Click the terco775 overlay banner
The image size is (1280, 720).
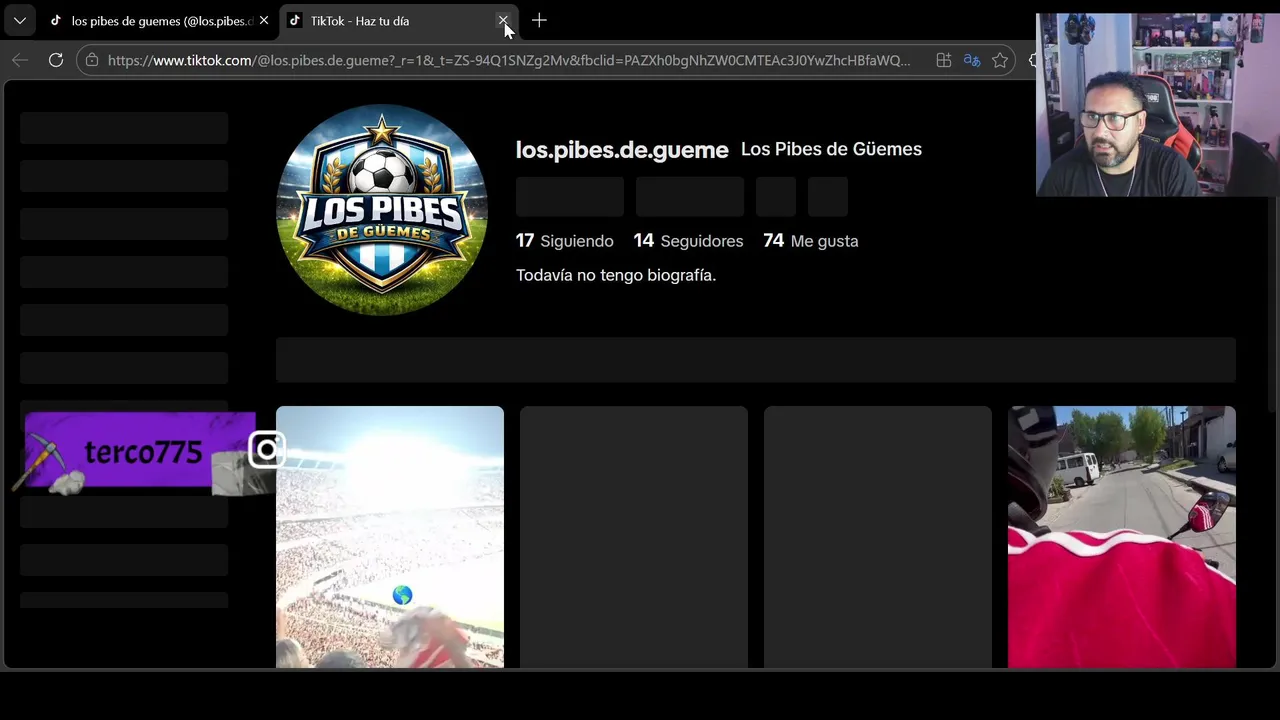pyautogui.click(x=140, y=452)
